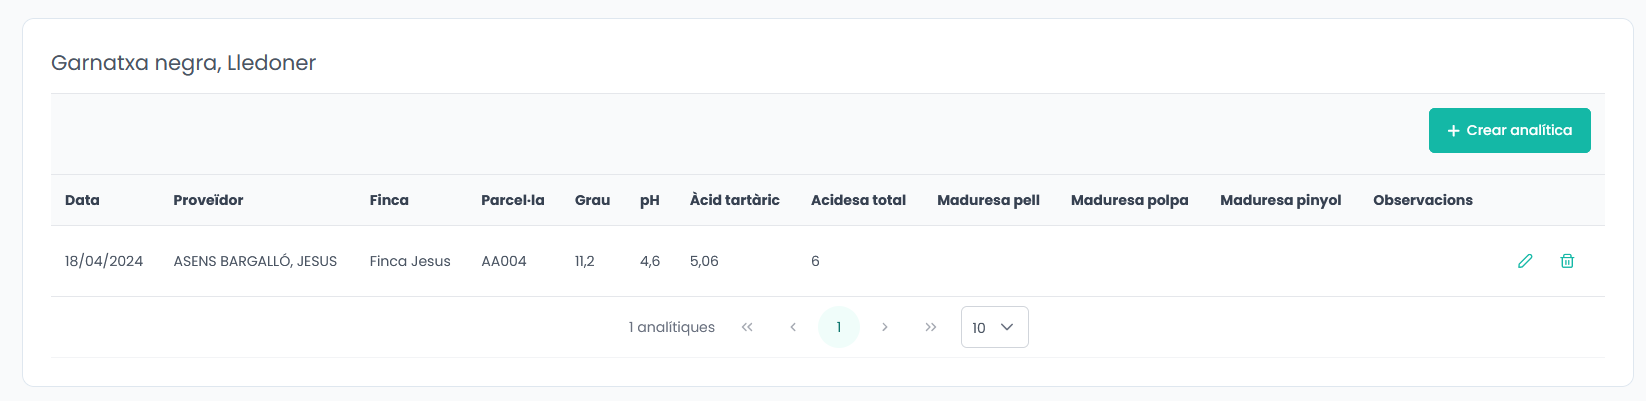1646x401 pixels.
Task: Click the pencil edit icon for the analysis row
Action: 1525,261
